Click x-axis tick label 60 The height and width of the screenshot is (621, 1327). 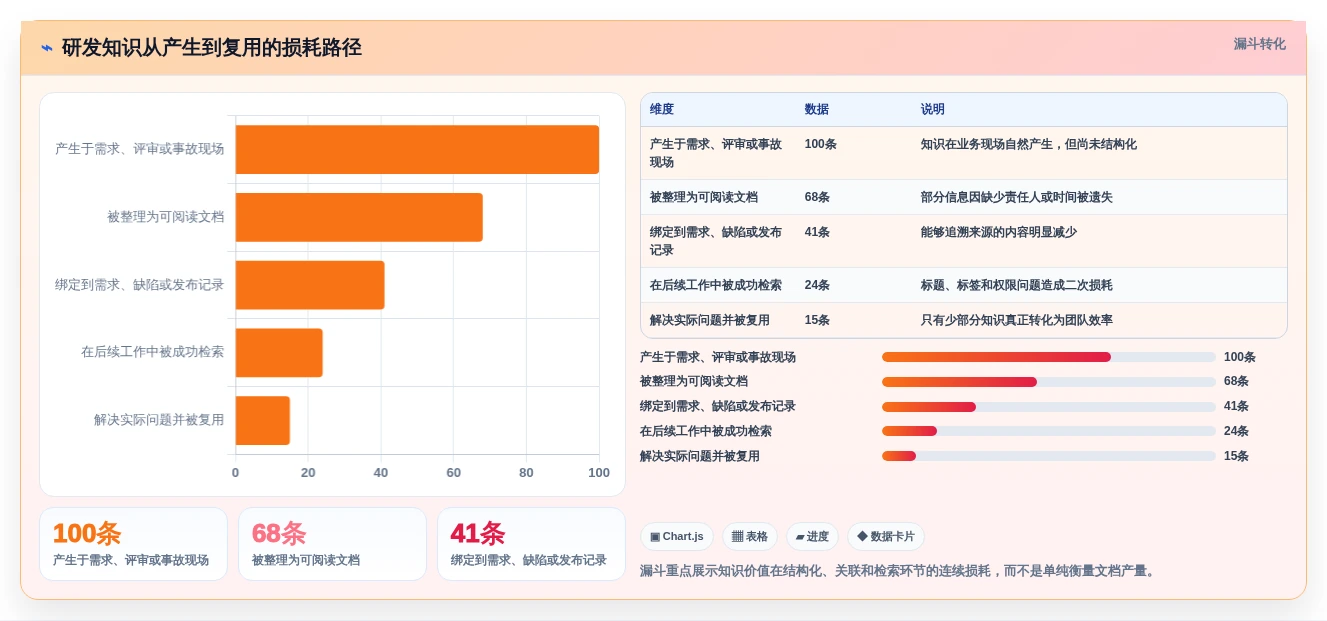(x=454, y=473)
